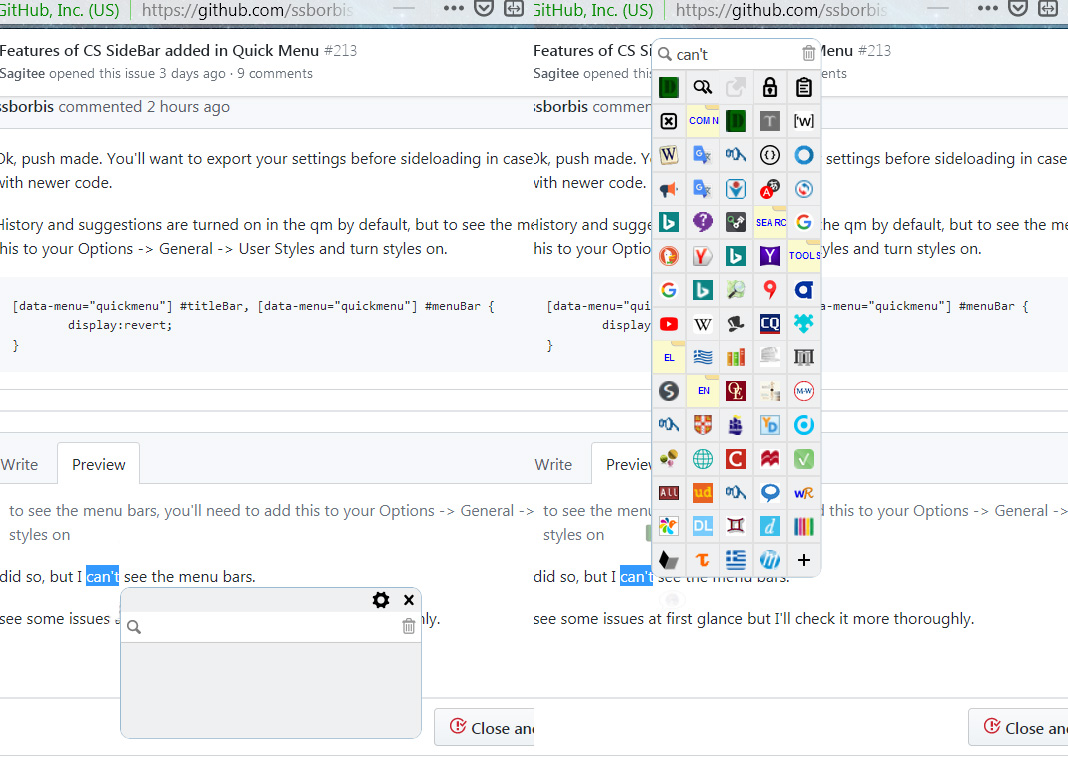Open Sagitee's profile link in left screenshot

[22, 74]
